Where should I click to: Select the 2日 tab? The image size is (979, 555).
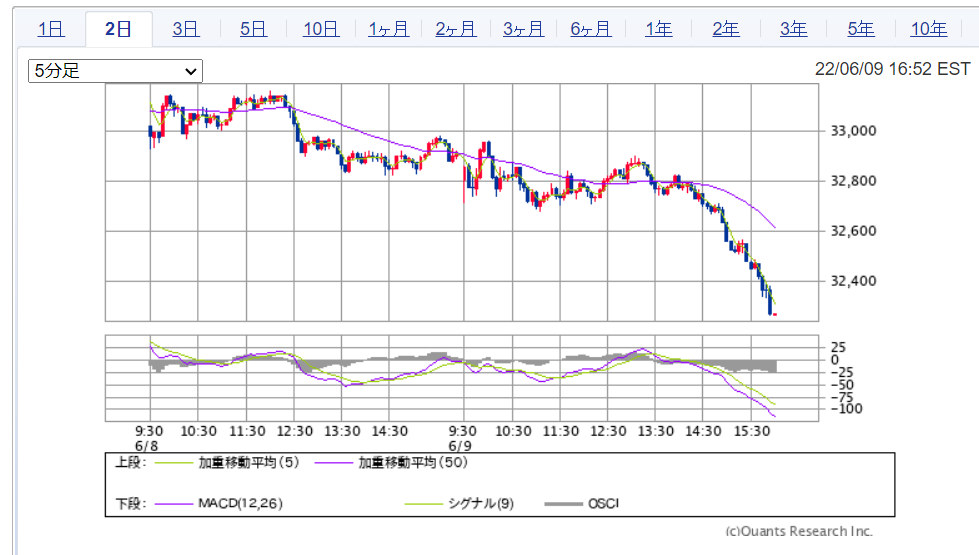(118, 29)
